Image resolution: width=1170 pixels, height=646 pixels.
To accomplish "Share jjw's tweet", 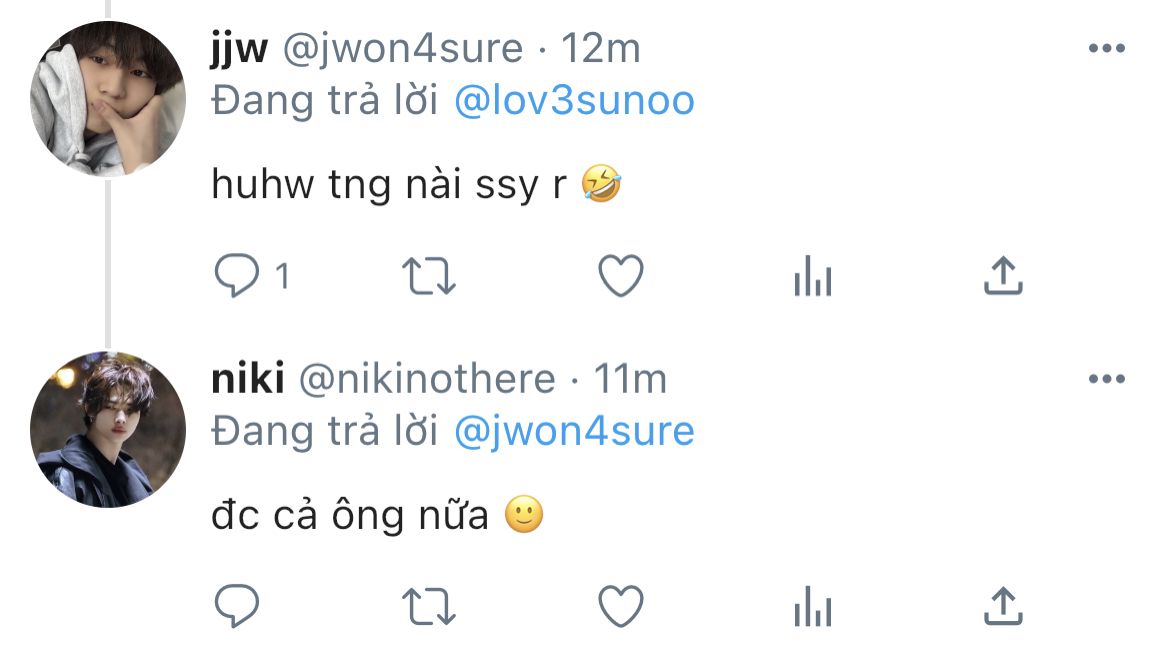I will [1003, 276].
